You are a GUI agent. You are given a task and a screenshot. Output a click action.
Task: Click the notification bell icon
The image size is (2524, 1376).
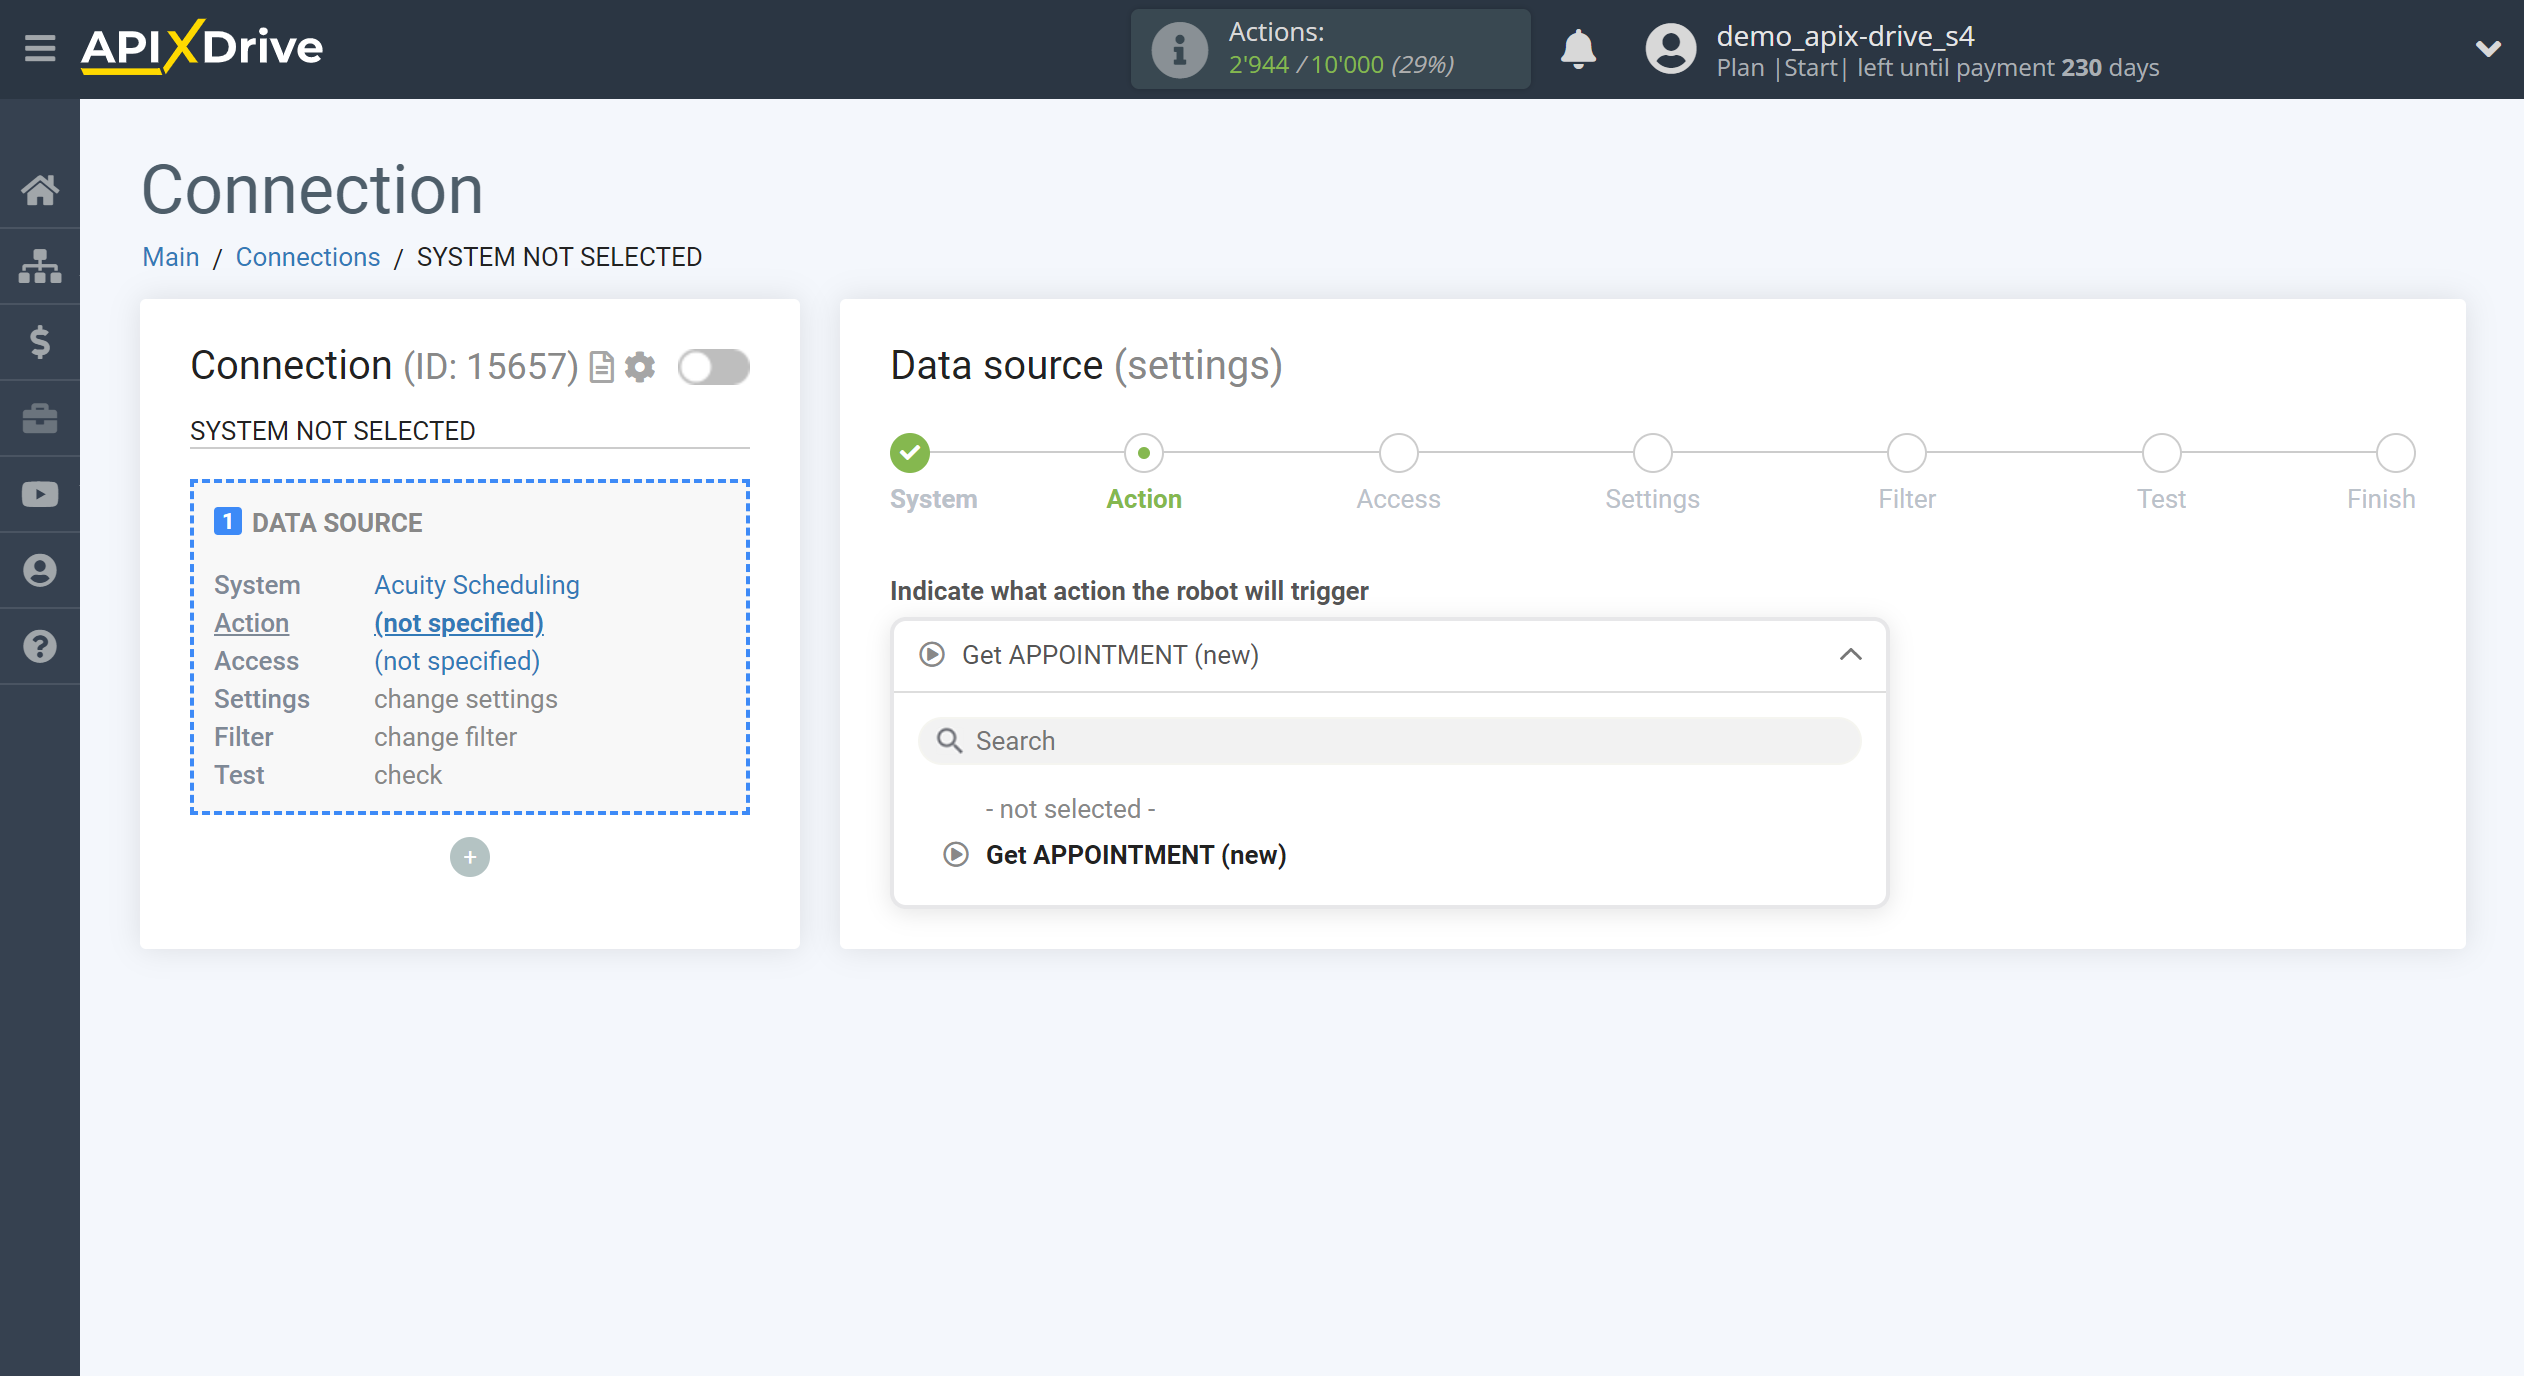point(1577,49)
